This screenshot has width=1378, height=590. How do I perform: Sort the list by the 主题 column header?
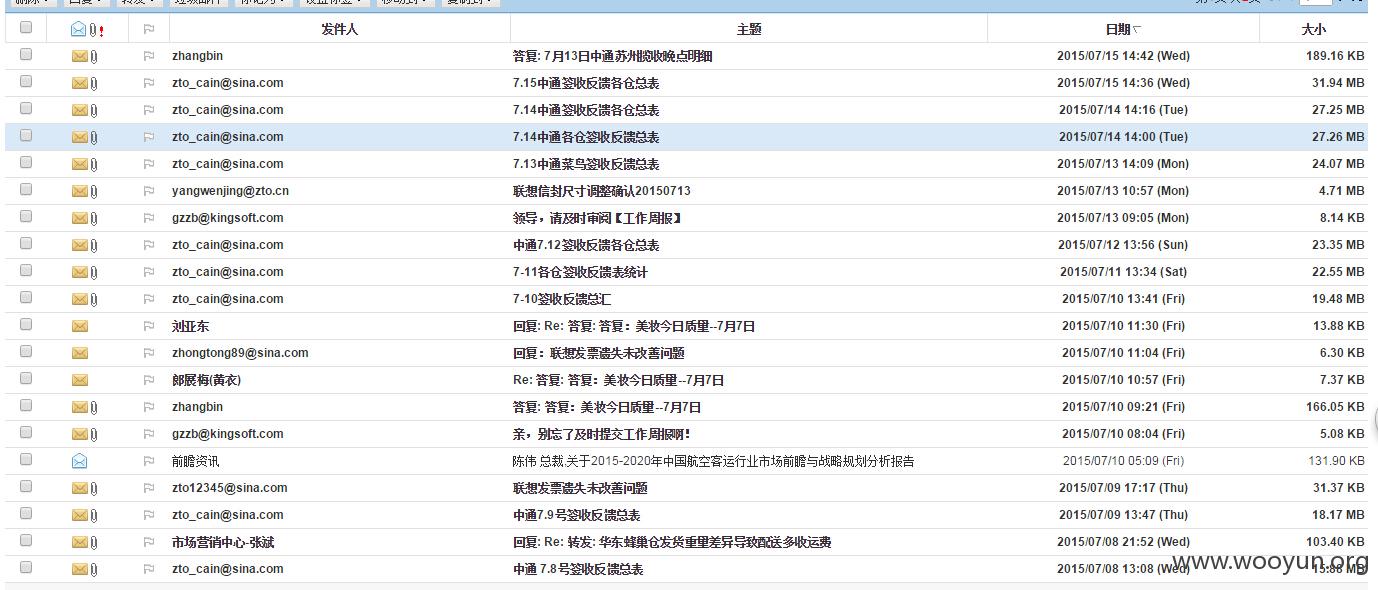click(x=749, y=29)
